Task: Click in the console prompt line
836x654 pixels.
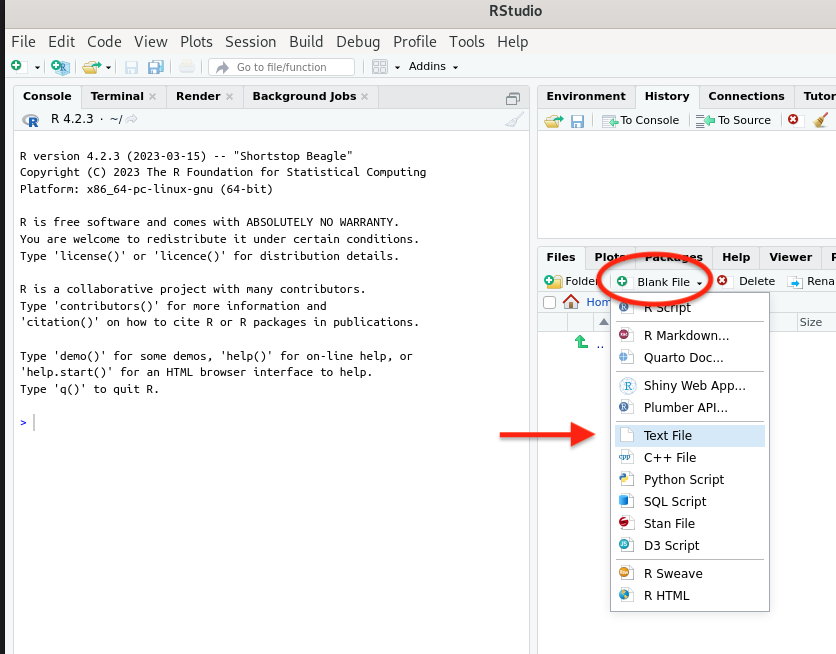Action: (x=272, y=423)
